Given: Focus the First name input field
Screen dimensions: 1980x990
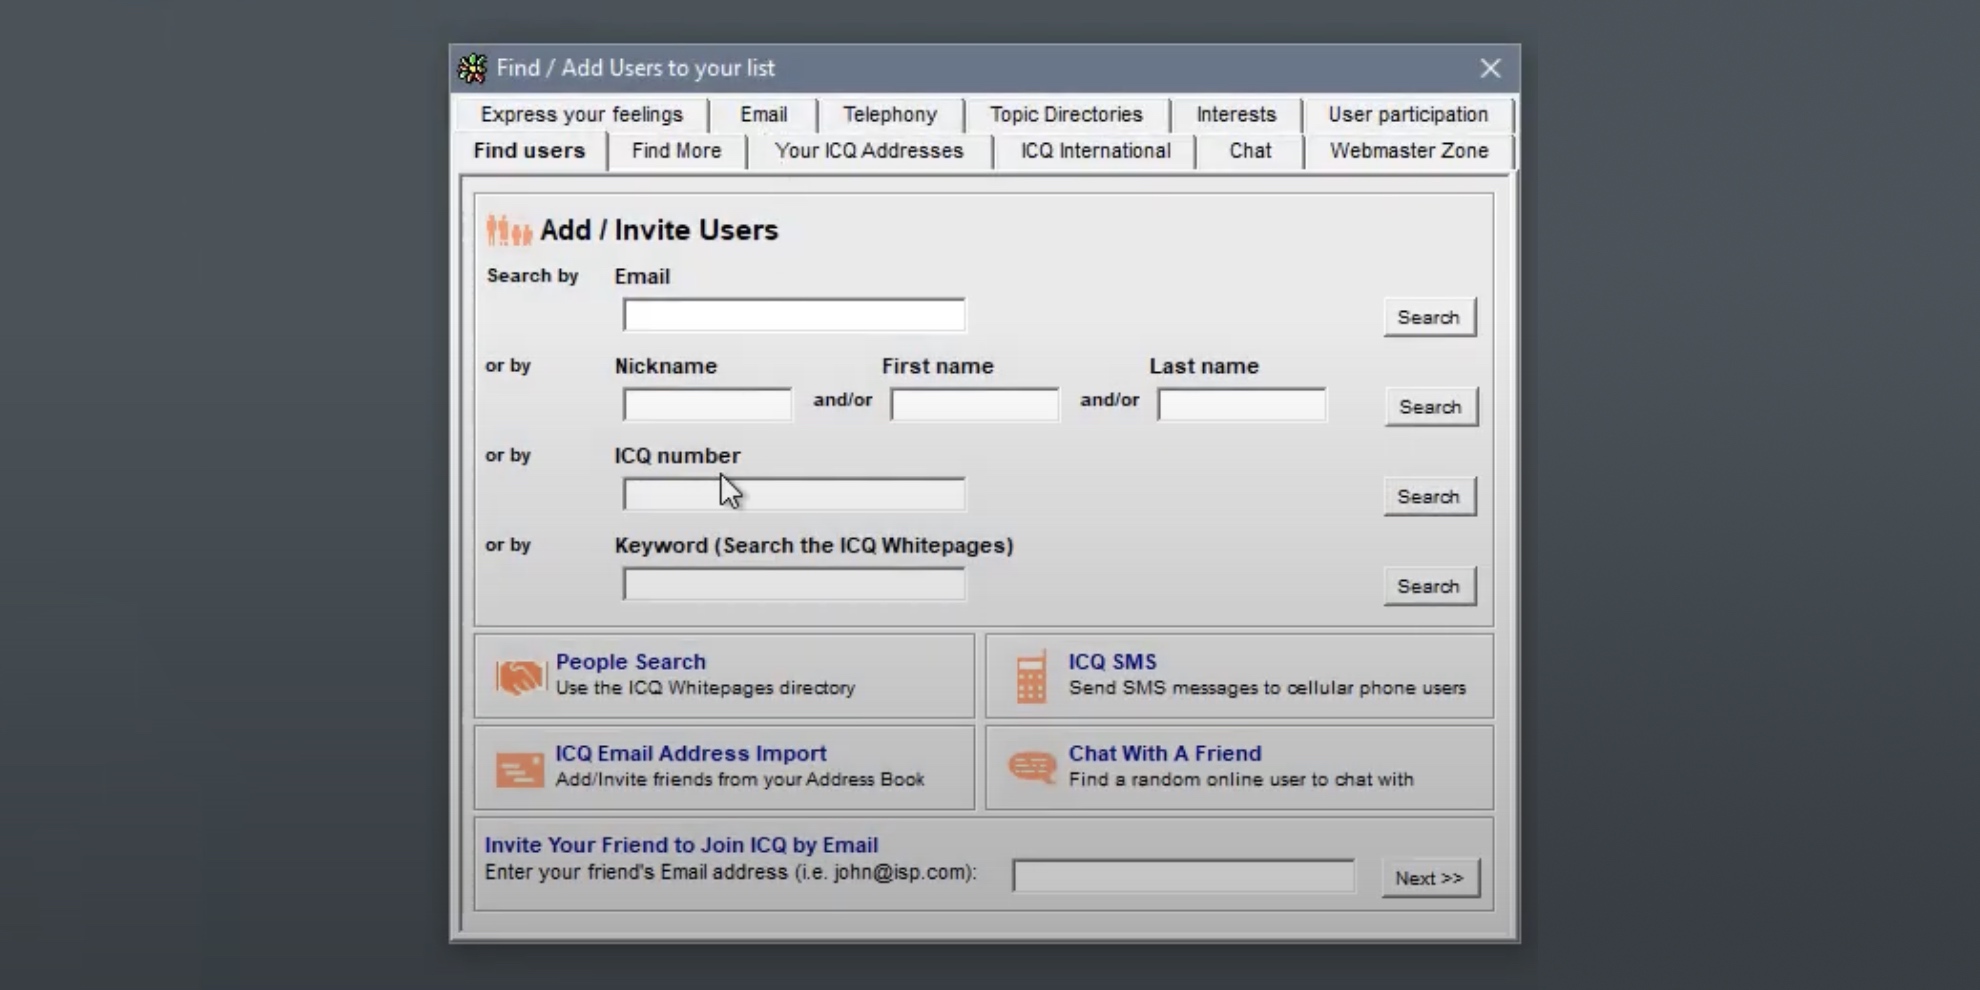Looking at the screenshot, I should (974, 405).
